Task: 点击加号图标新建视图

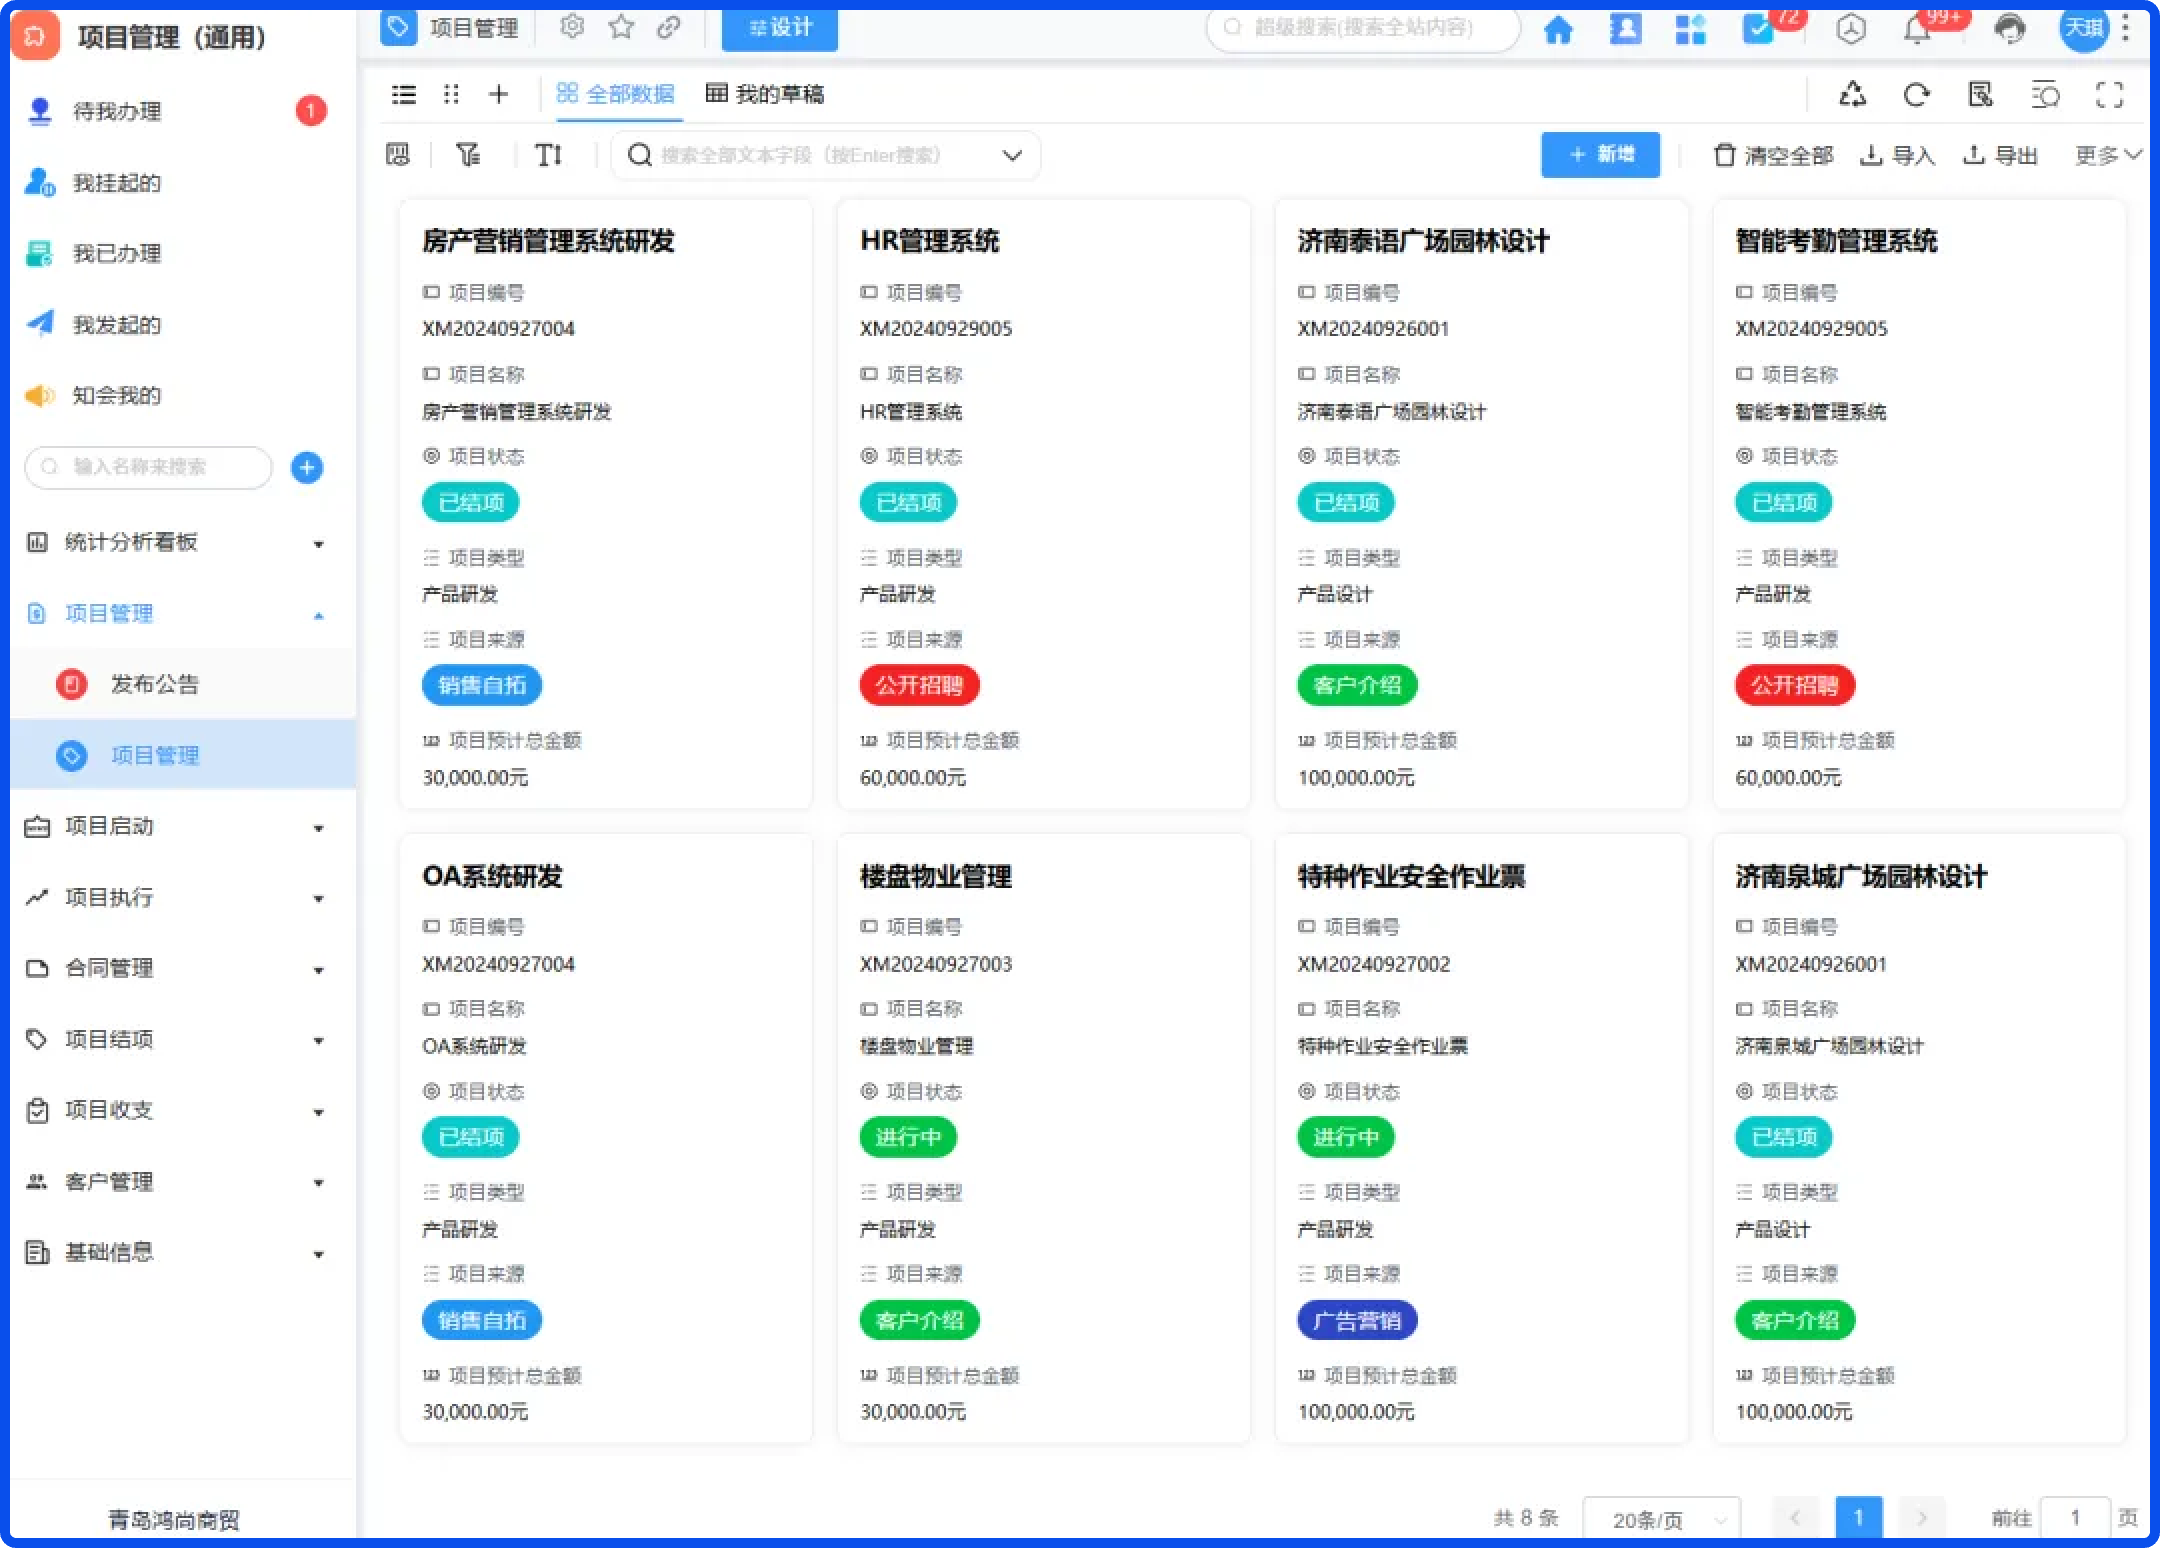Action: 498,94
